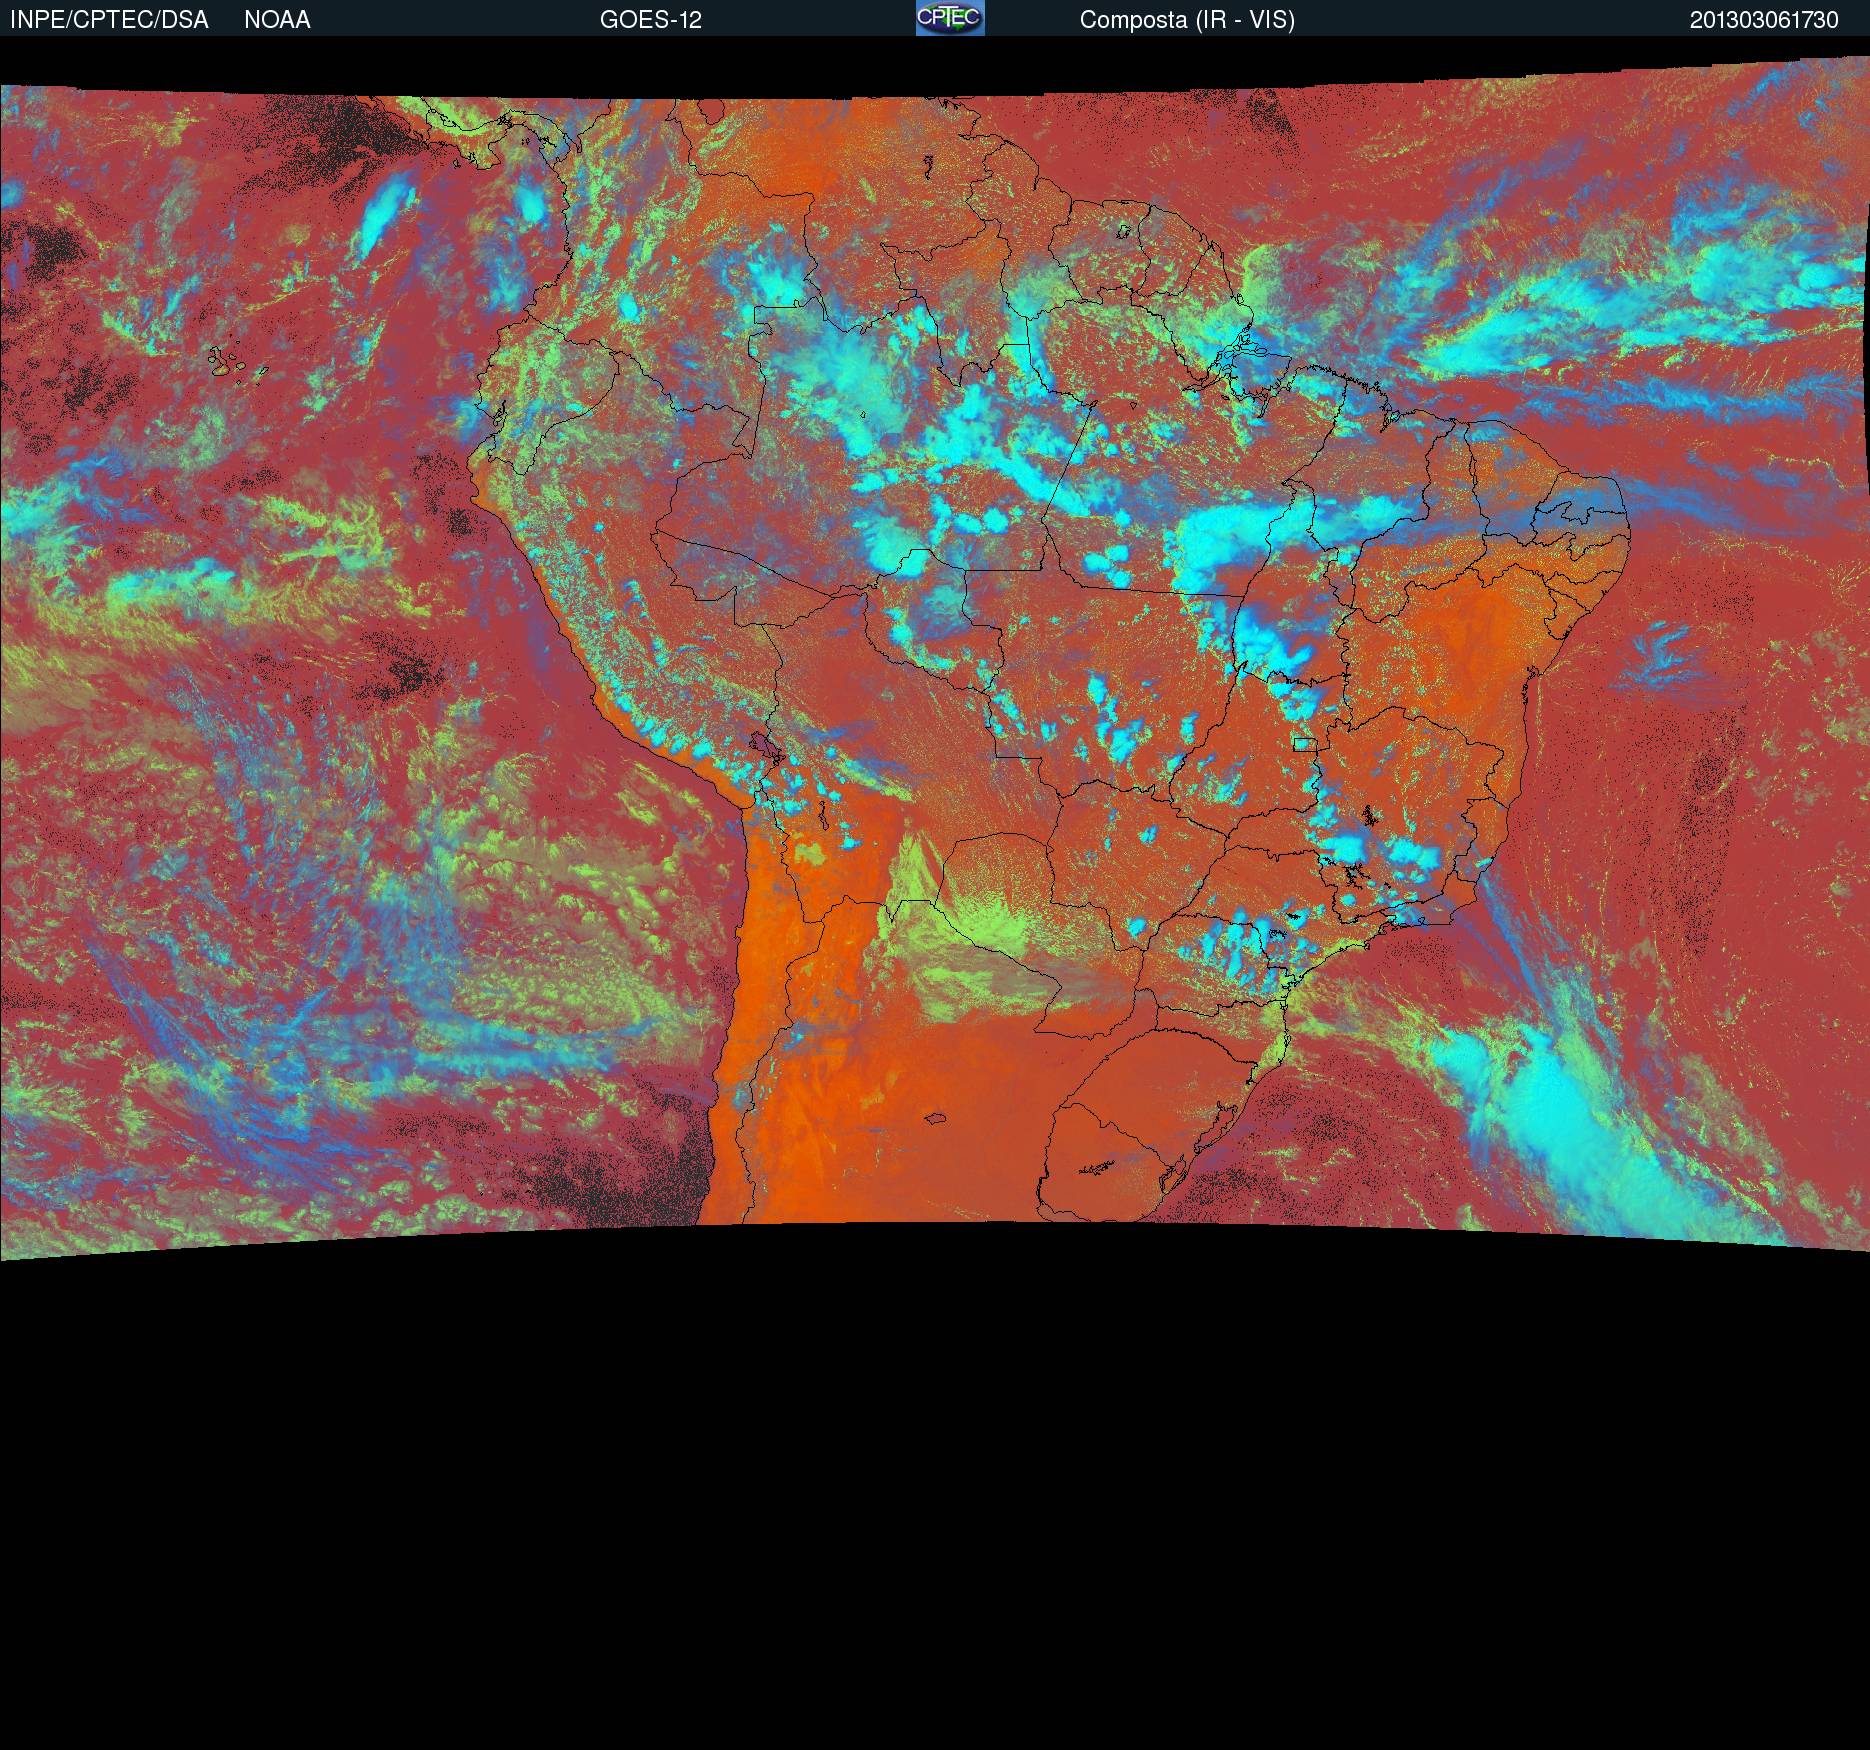The image size is (1870, 1750).
Task: Select the NOAA text in the header
Action: tap(277, 20)
